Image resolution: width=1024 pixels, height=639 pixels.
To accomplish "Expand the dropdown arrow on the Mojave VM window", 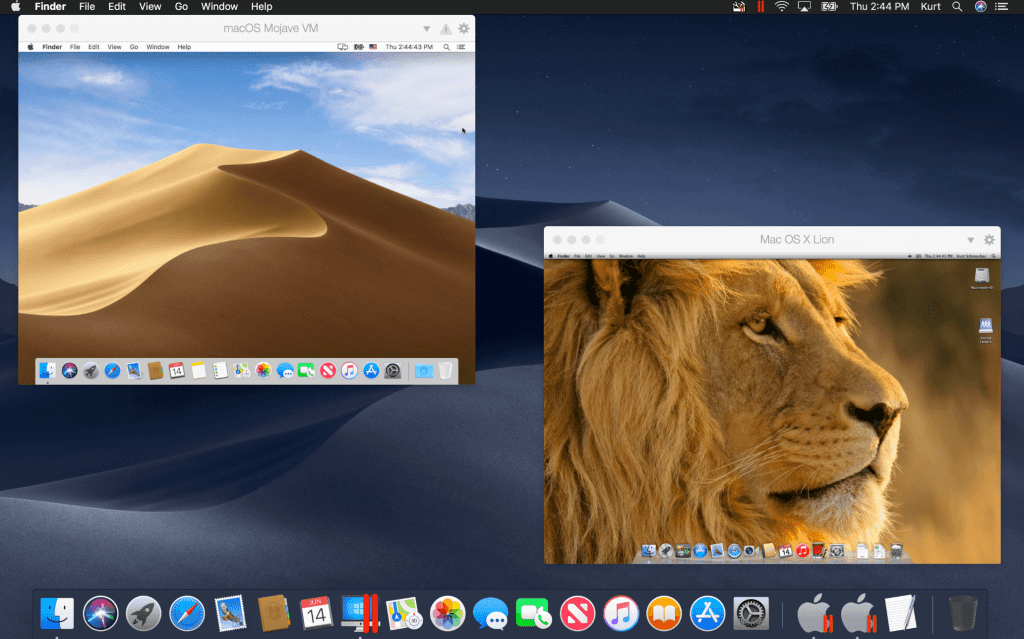I will click(427, 28).
